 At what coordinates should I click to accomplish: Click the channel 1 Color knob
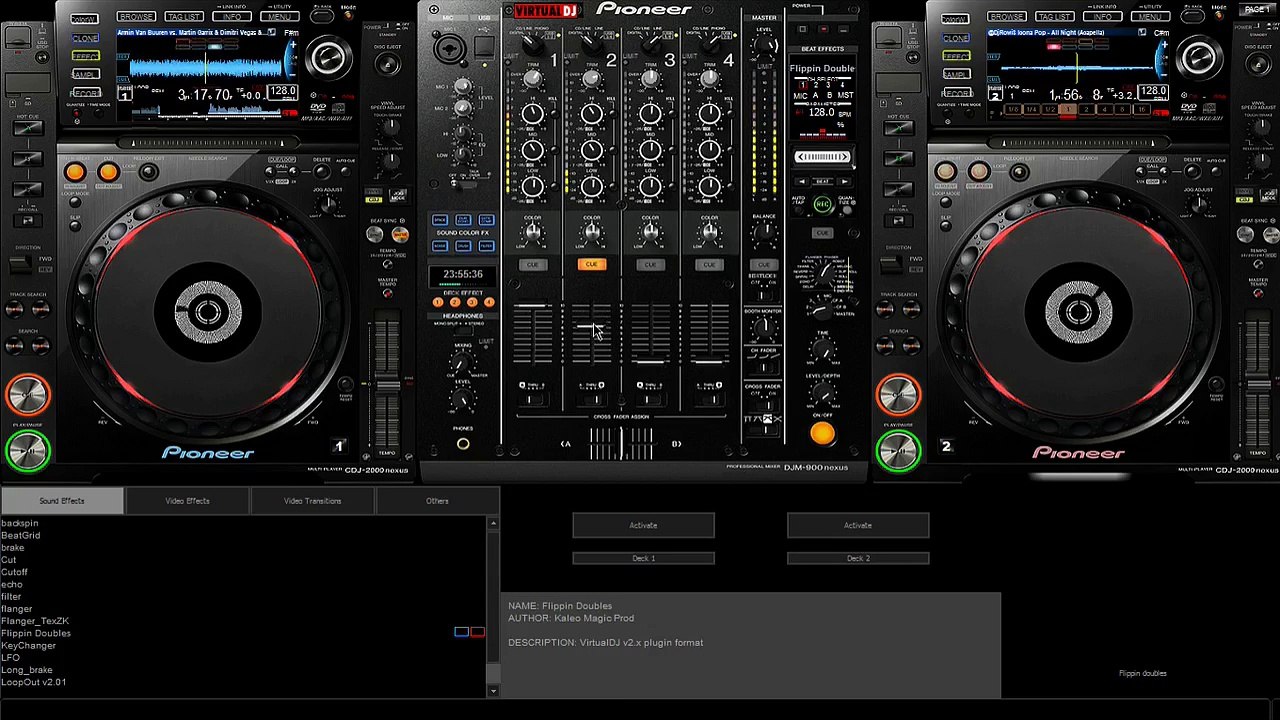click(x=532, y=234)
